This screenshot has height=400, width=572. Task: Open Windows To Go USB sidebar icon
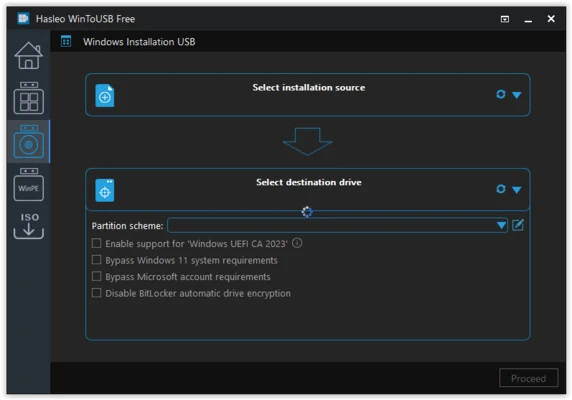(28, 98)
